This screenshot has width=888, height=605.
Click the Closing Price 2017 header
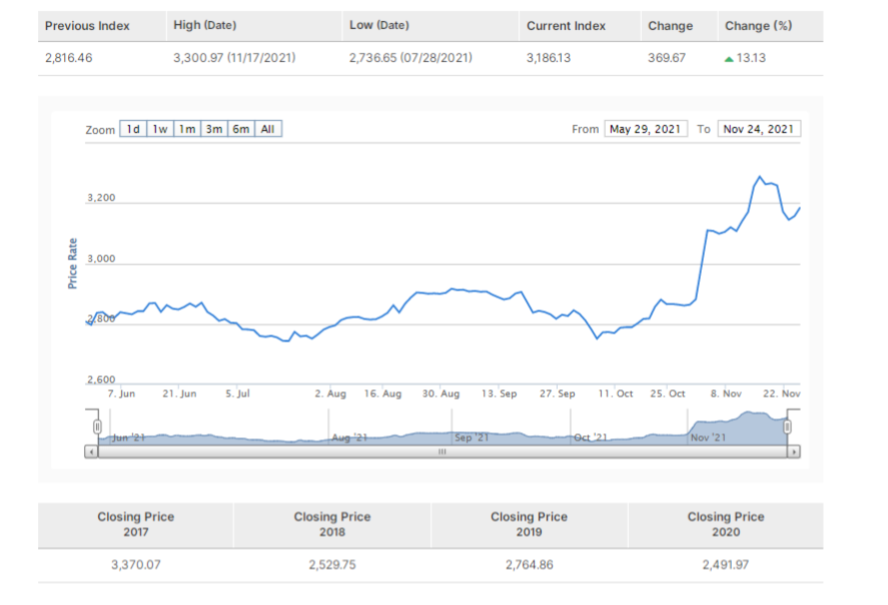coord(136,525)
